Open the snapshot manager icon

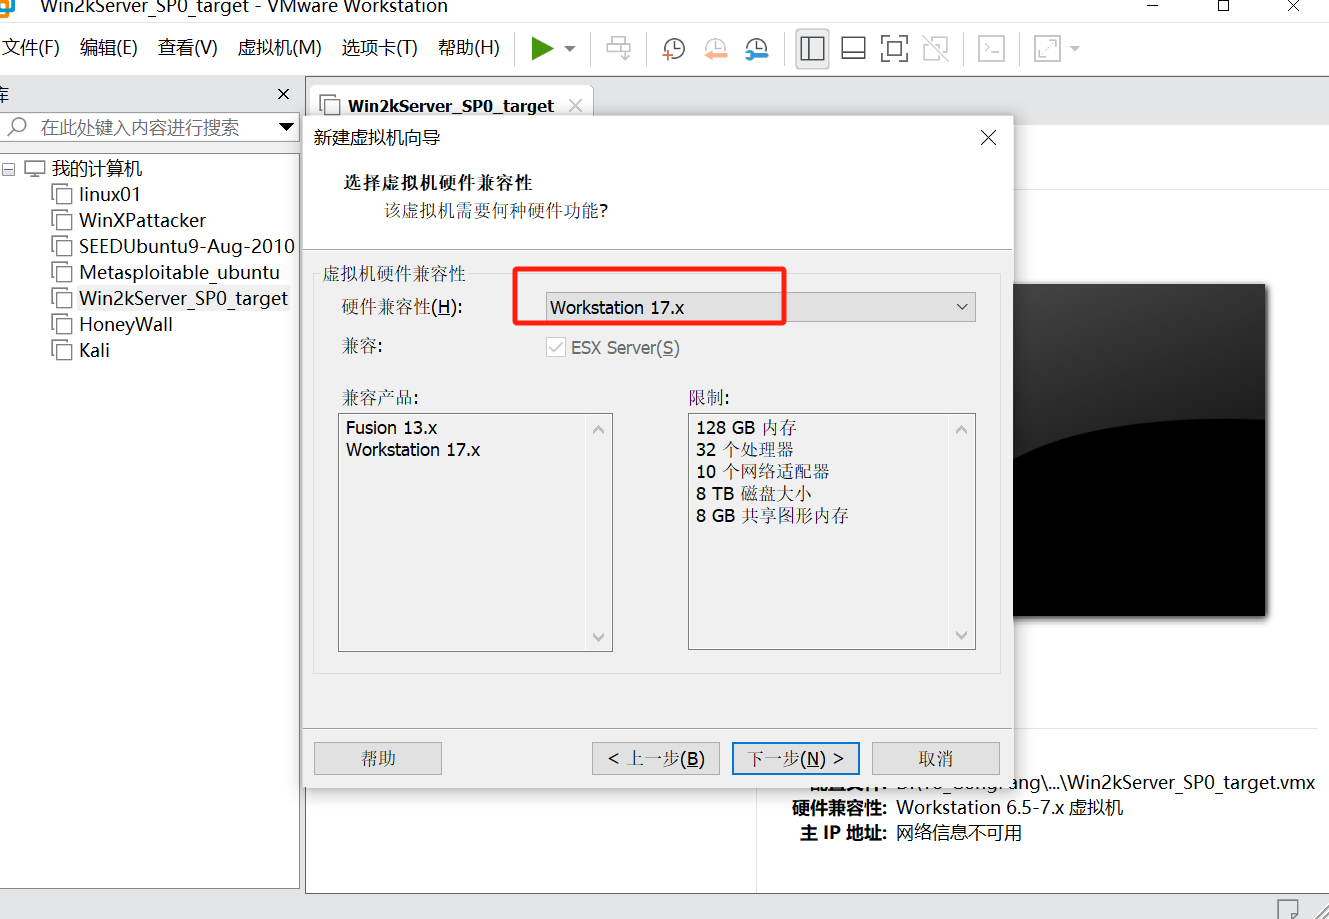click(x=757, y=48)
